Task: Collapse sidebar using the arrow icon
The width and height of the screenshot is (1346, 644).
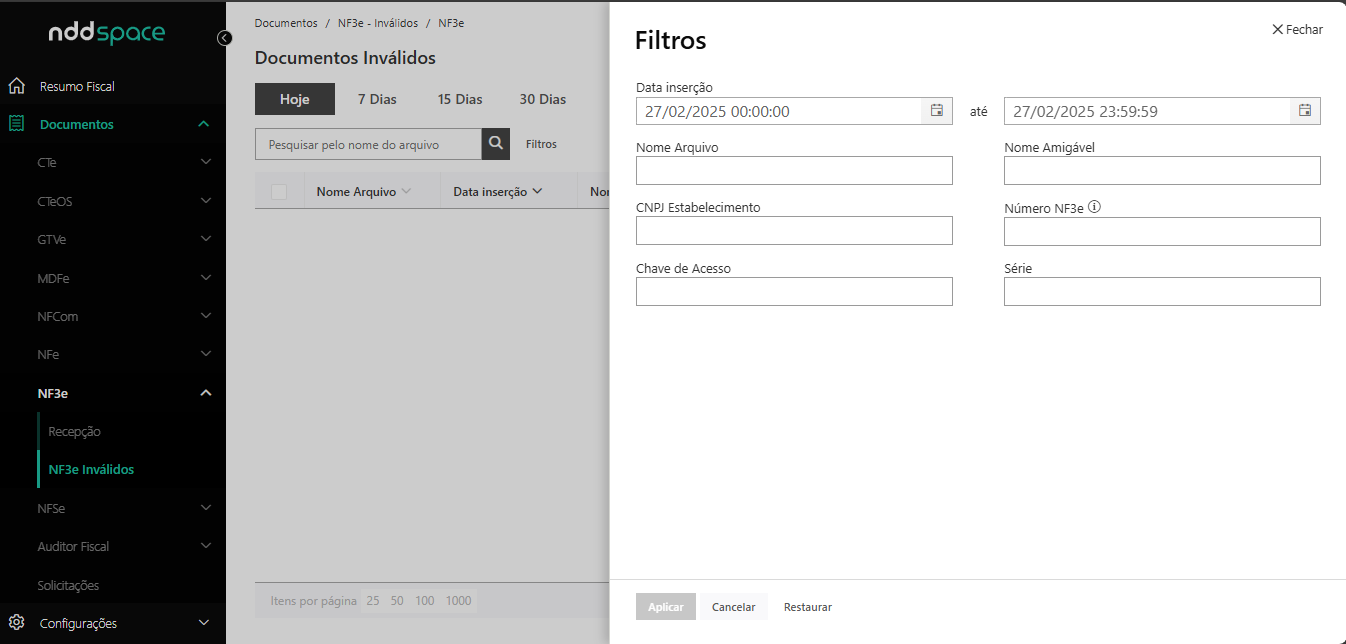Action: (x=225, y=38)
